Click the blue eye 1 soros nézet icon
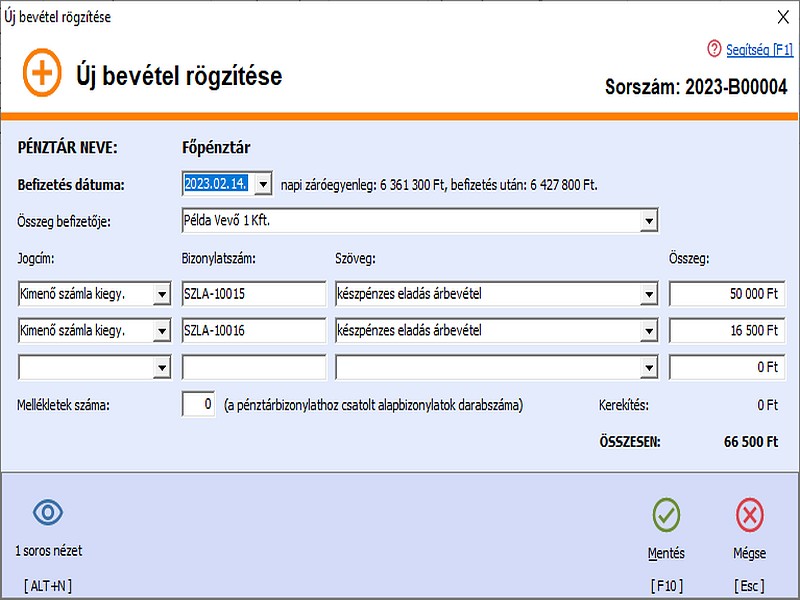Viewport: 800px width, 600px height. click(48, 513)
